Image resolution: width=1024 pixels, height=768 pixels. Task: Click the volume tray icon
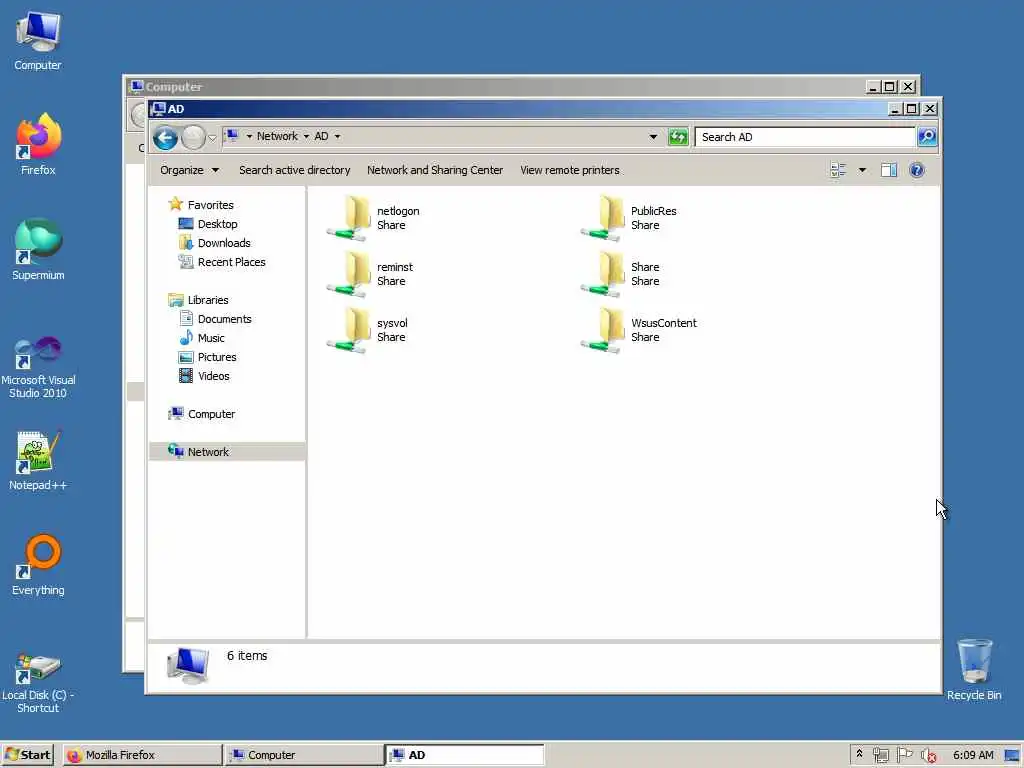[927, 755]
